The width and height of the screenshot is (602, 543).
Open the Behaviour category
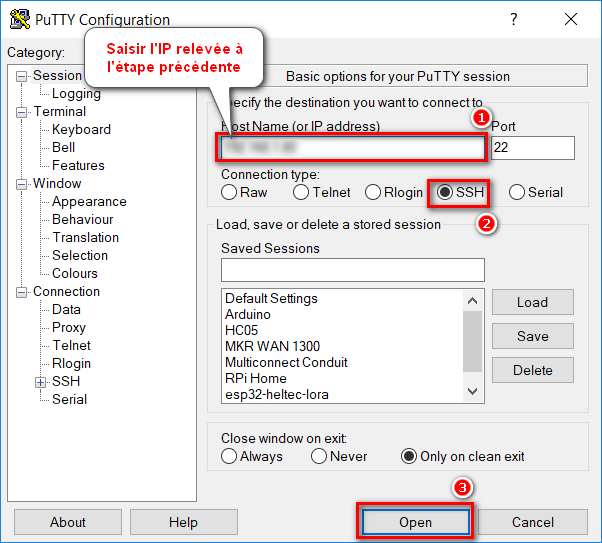83,220
